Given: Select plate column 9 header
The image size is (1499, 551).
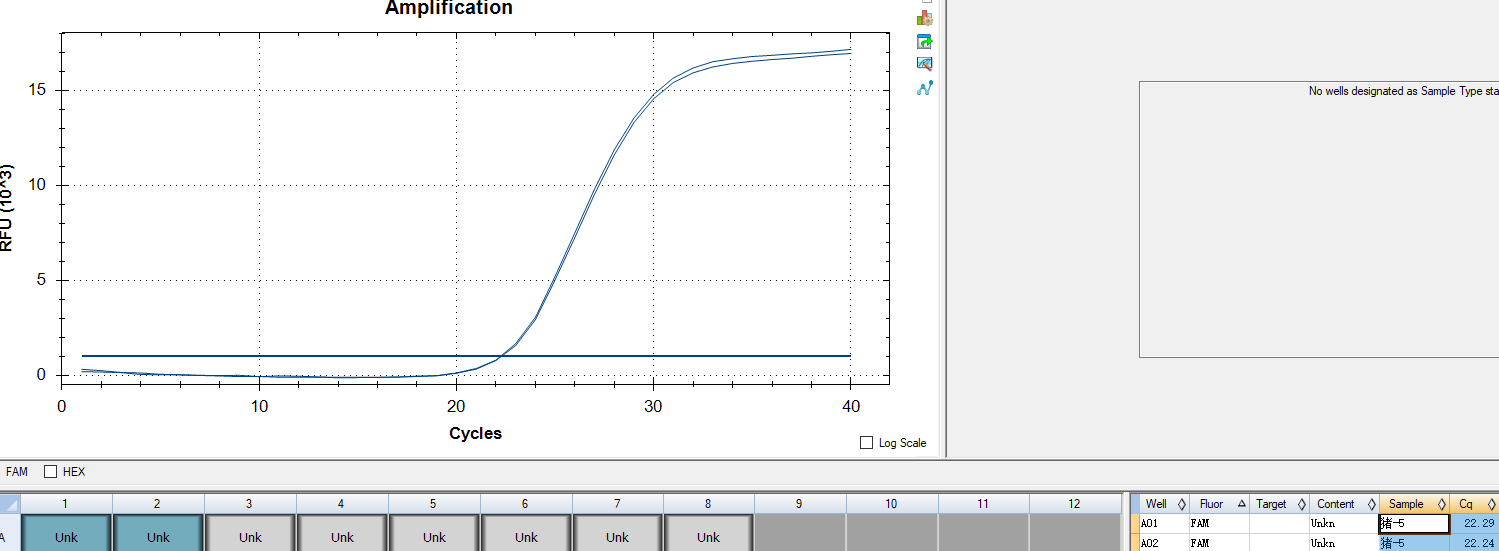Looking at the screenshot, I should [800, 504].
